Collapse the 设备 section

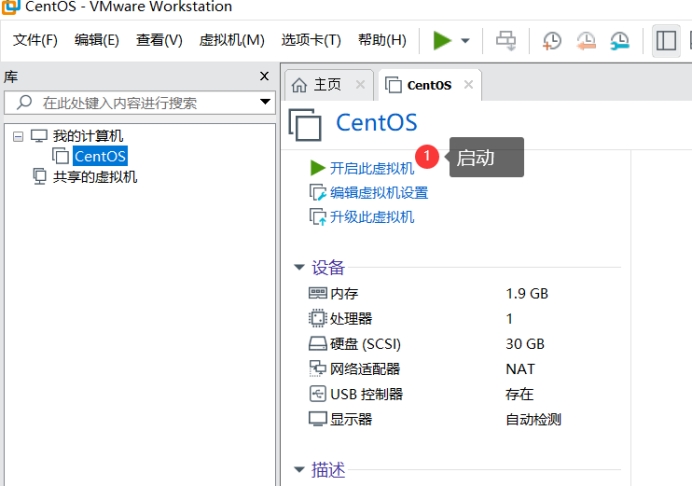(x=299, y=267)
